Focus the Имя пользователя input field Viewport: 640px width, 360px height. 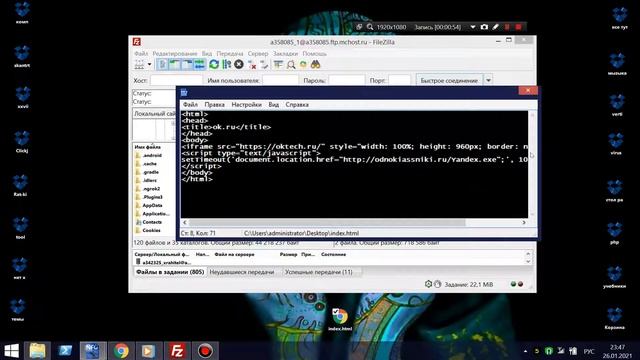tap(280, 80)
